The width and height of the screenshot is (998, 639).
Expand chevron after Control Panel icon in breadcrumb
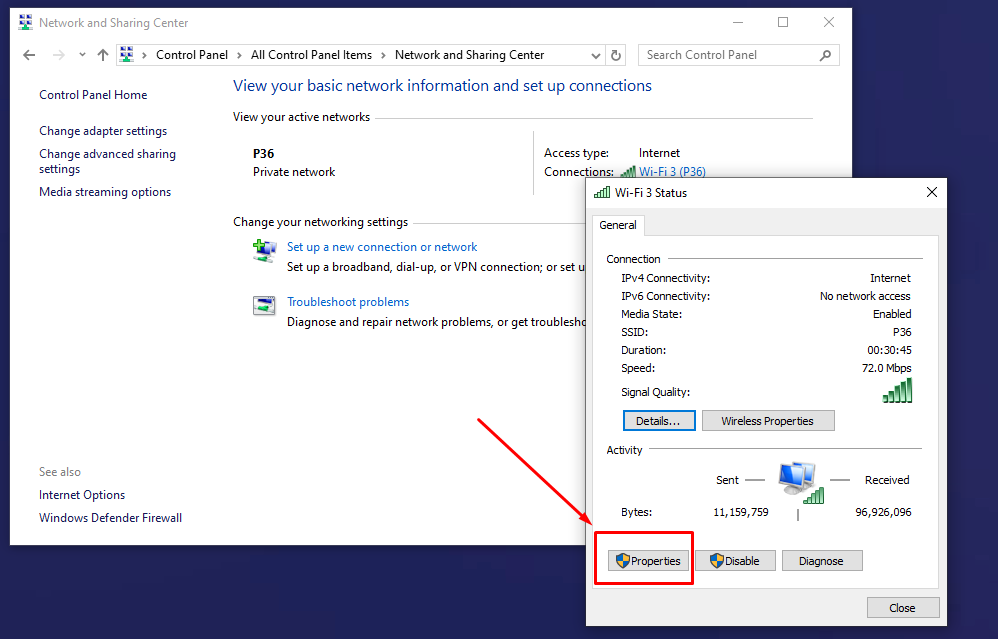point(144,55)
